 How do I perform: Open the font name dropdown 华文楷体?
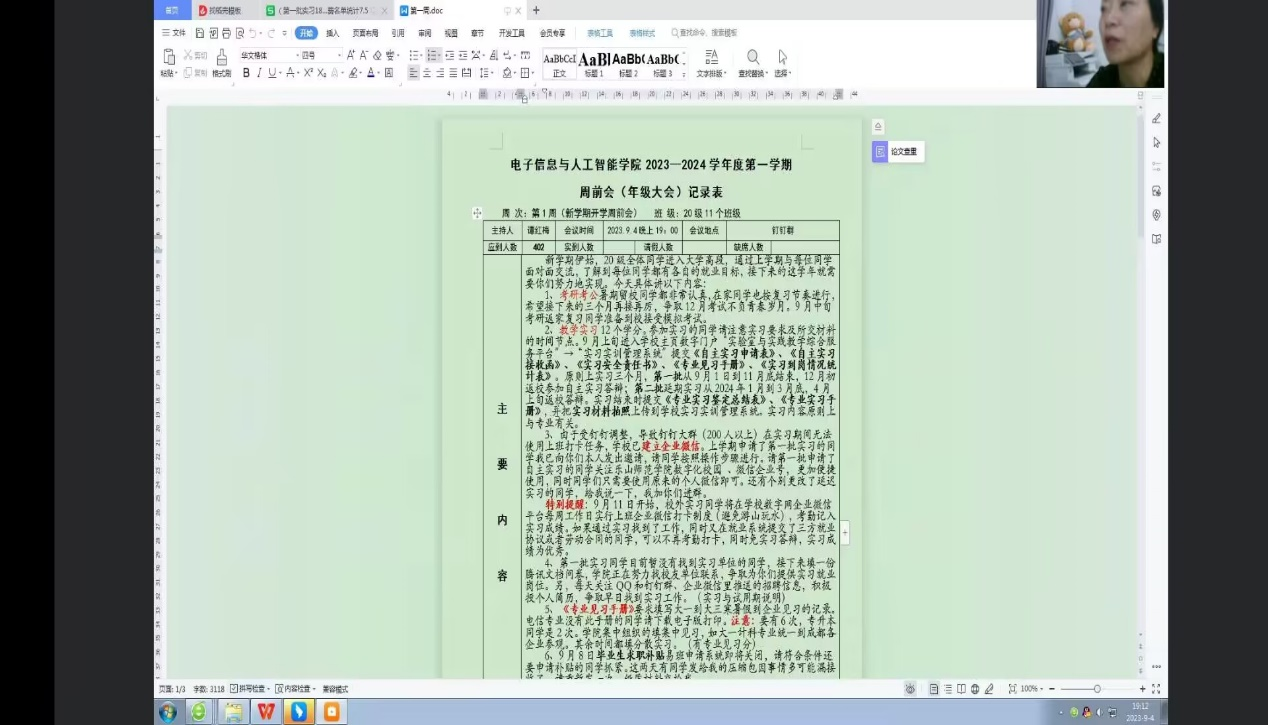click(268, 55)
